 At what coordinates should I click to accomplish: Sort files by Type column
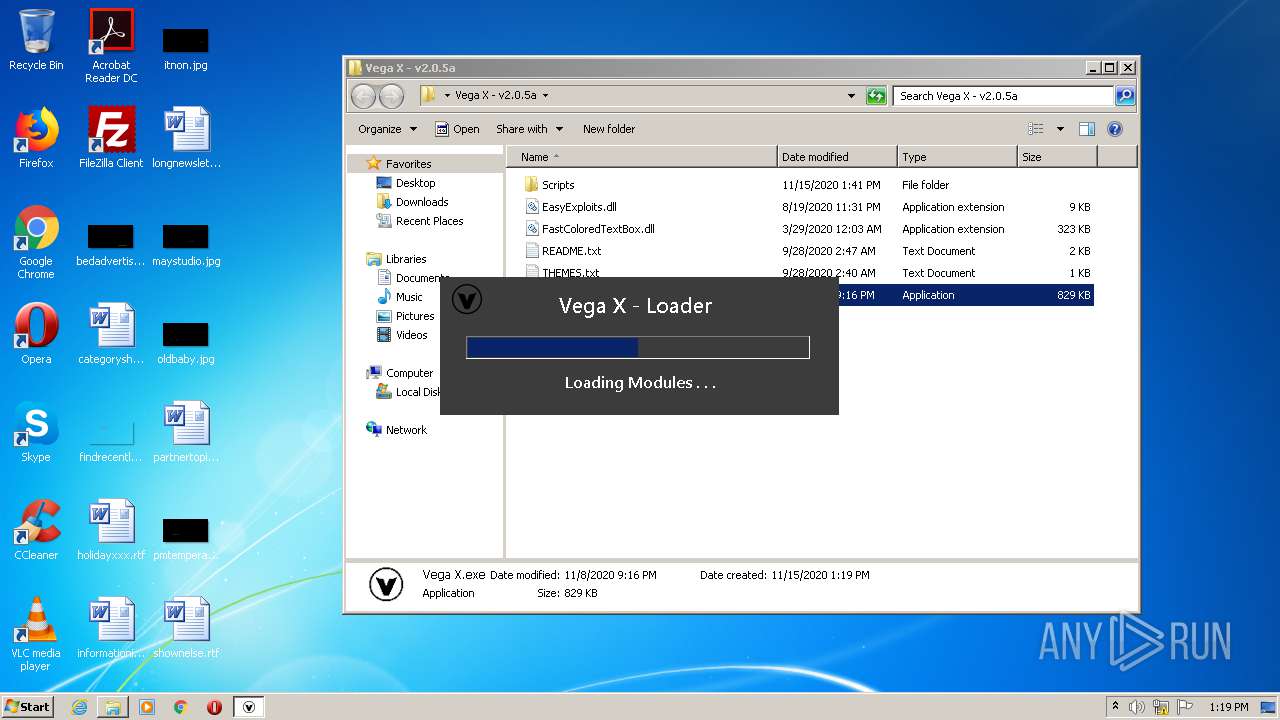coord(957,157)
